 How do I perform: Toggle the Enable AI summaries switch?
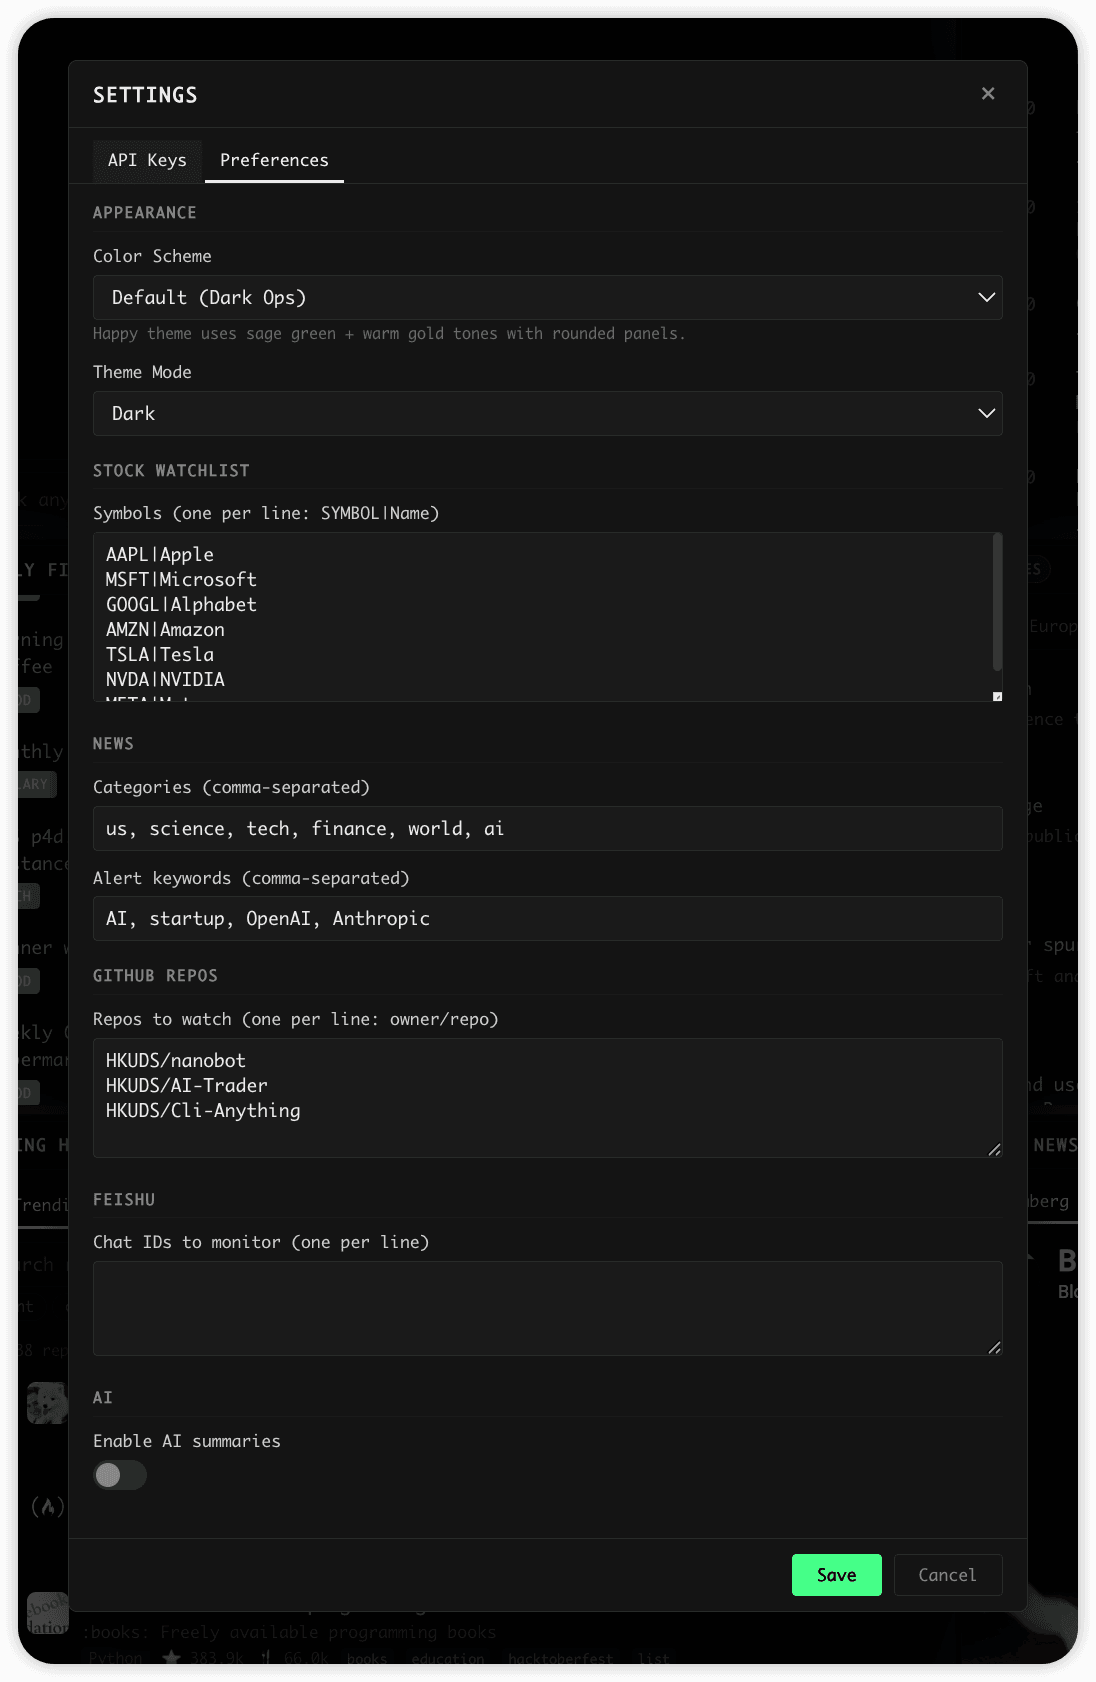(x=120, y=1475)
